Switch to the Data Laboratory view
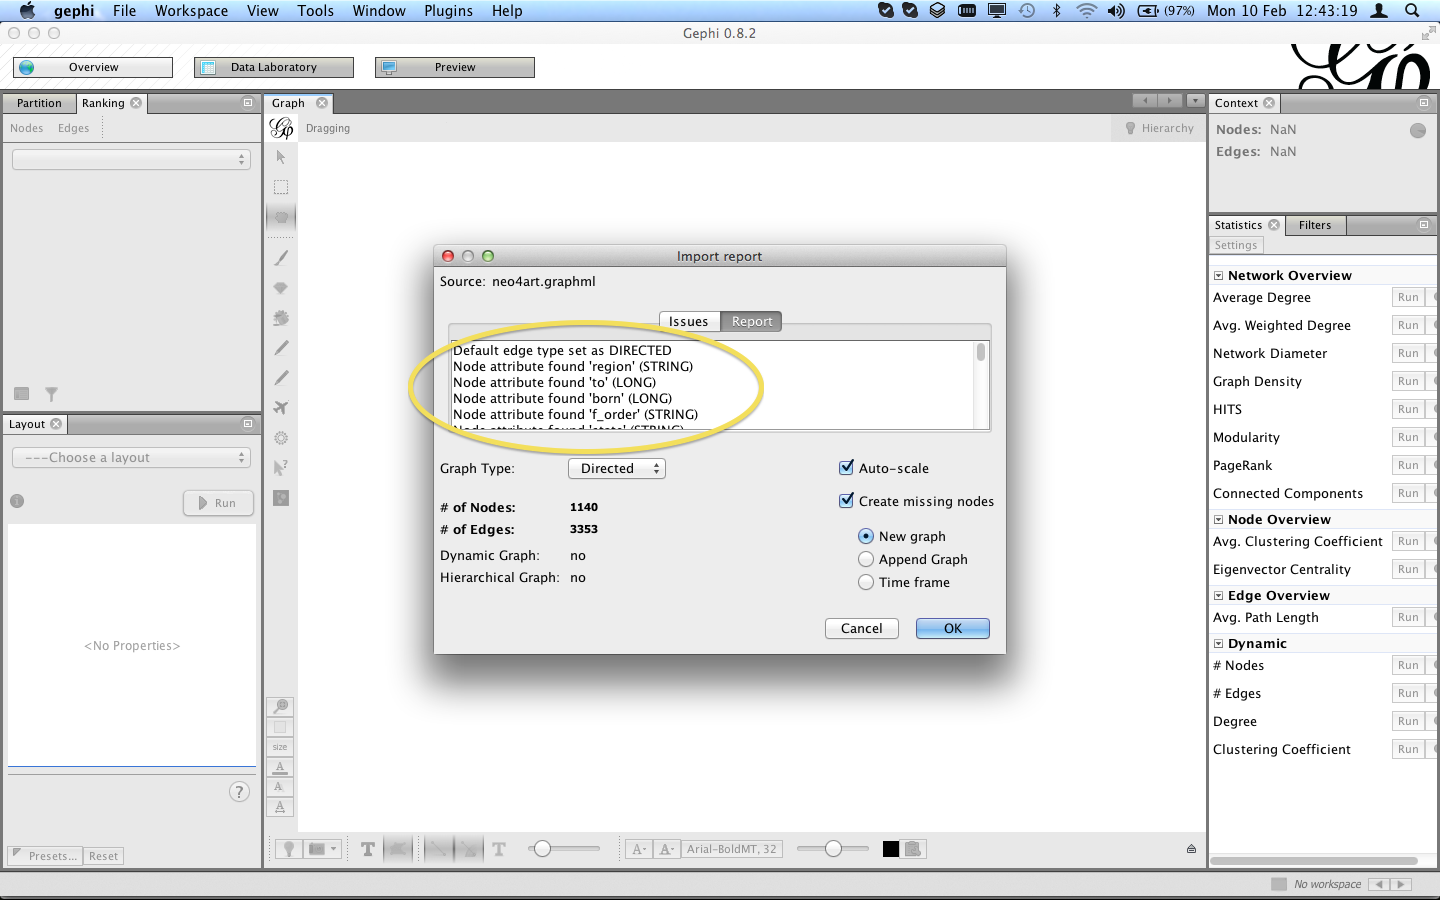Image resolution: width=1440 pixels, height=900 pixels. click(274, 67)
